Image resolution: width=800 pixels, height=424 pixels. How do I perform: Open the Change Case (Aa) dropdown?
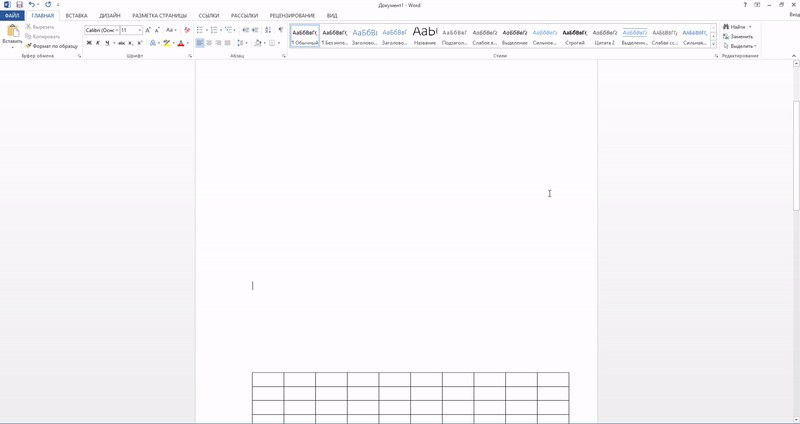(171, 30)
